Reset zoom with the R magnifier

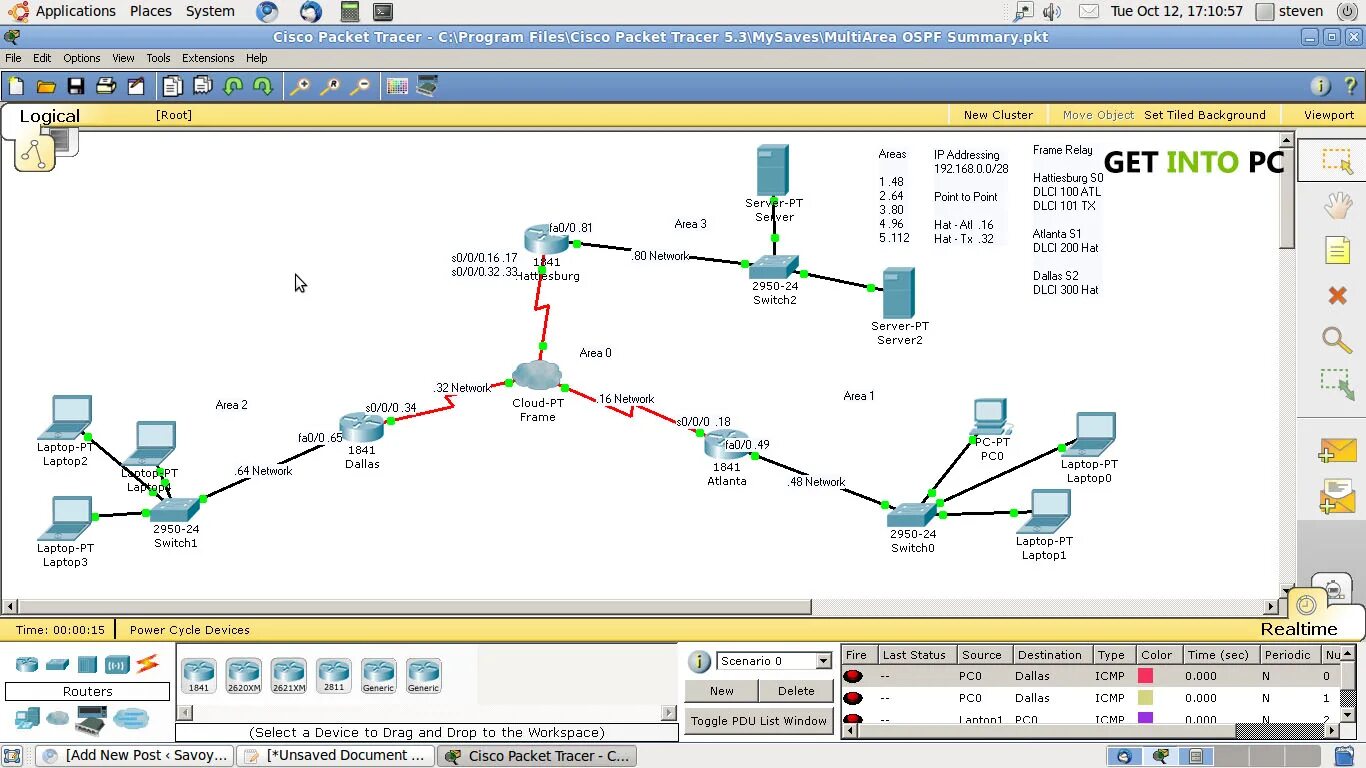(330, 86)
